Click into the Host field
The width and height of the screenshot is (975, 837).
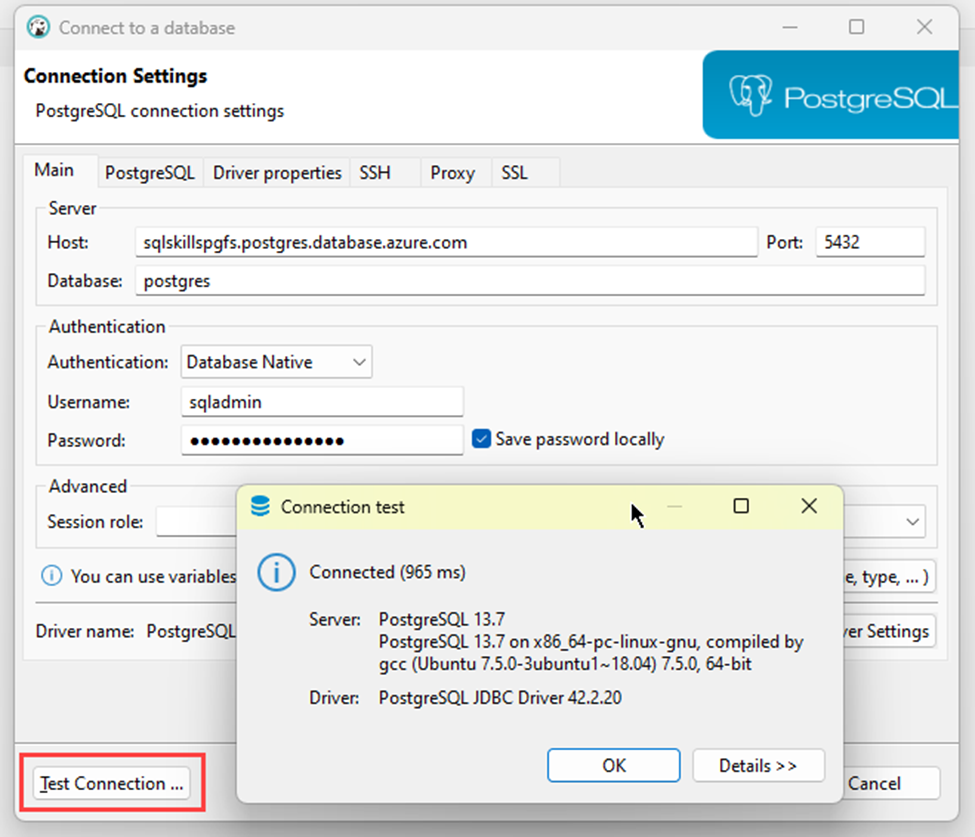pos(446,242)
